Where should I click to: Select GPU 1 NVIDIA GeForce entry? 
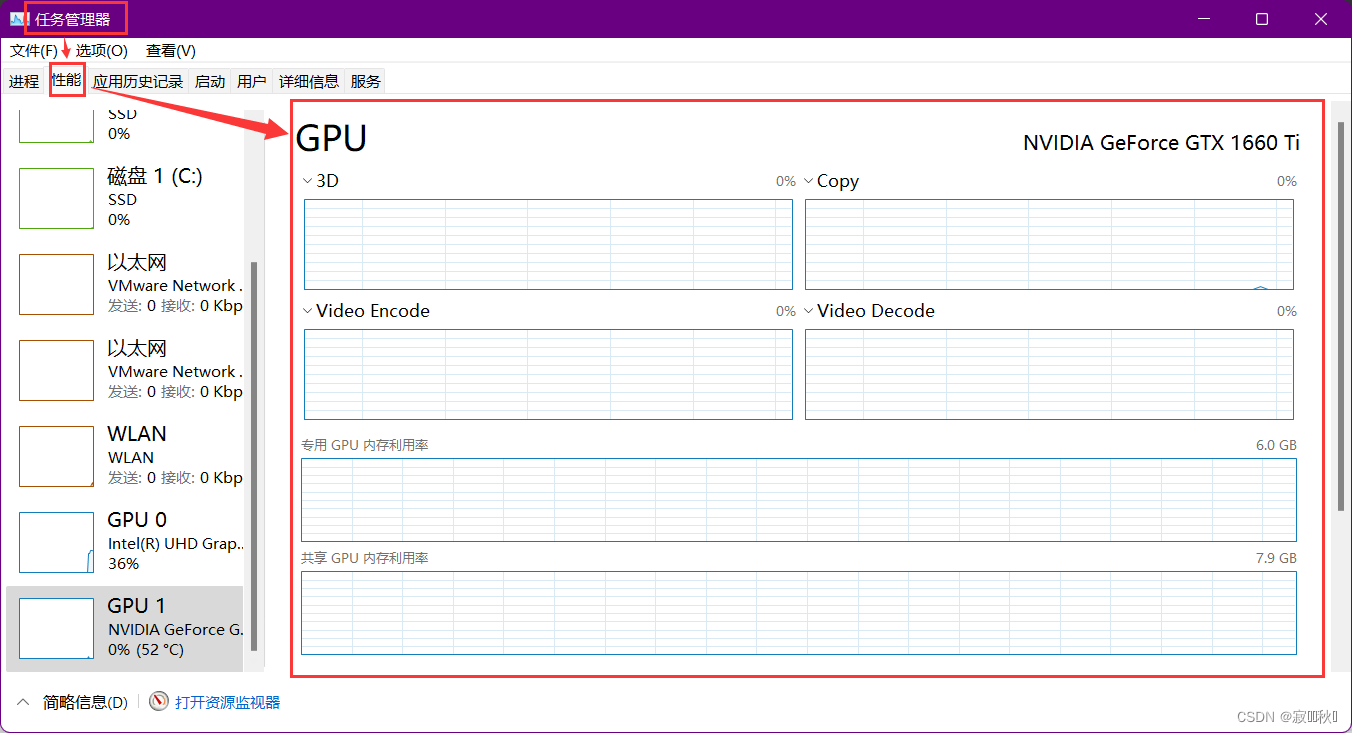coord(125,628)
